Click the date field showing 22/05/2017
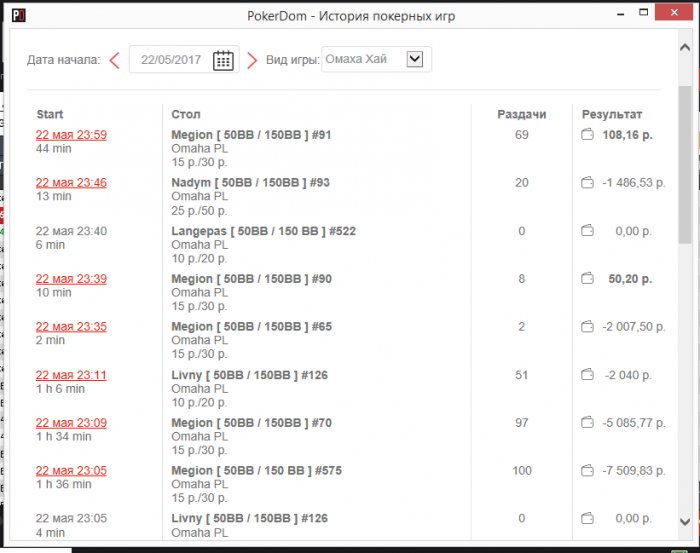The height and width of the screenshot is (553, 700). pyautogui.click(x=171, y=60)
